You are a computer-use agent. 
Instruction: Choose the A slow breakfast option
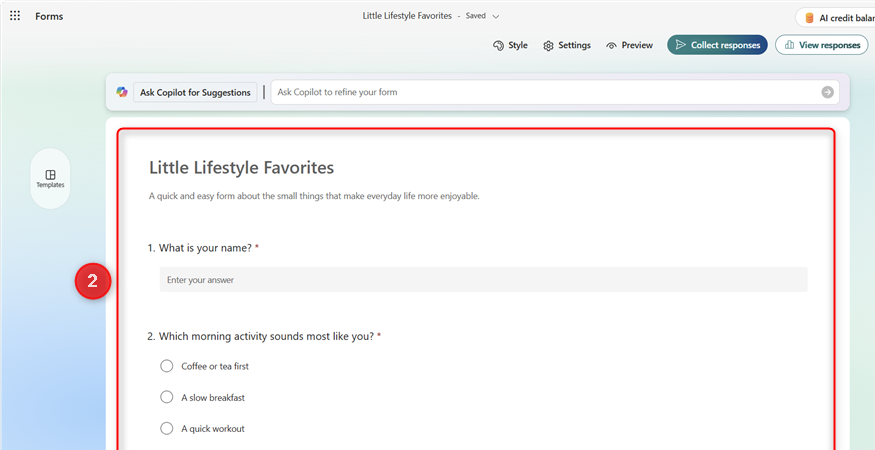tap(203, 398)
